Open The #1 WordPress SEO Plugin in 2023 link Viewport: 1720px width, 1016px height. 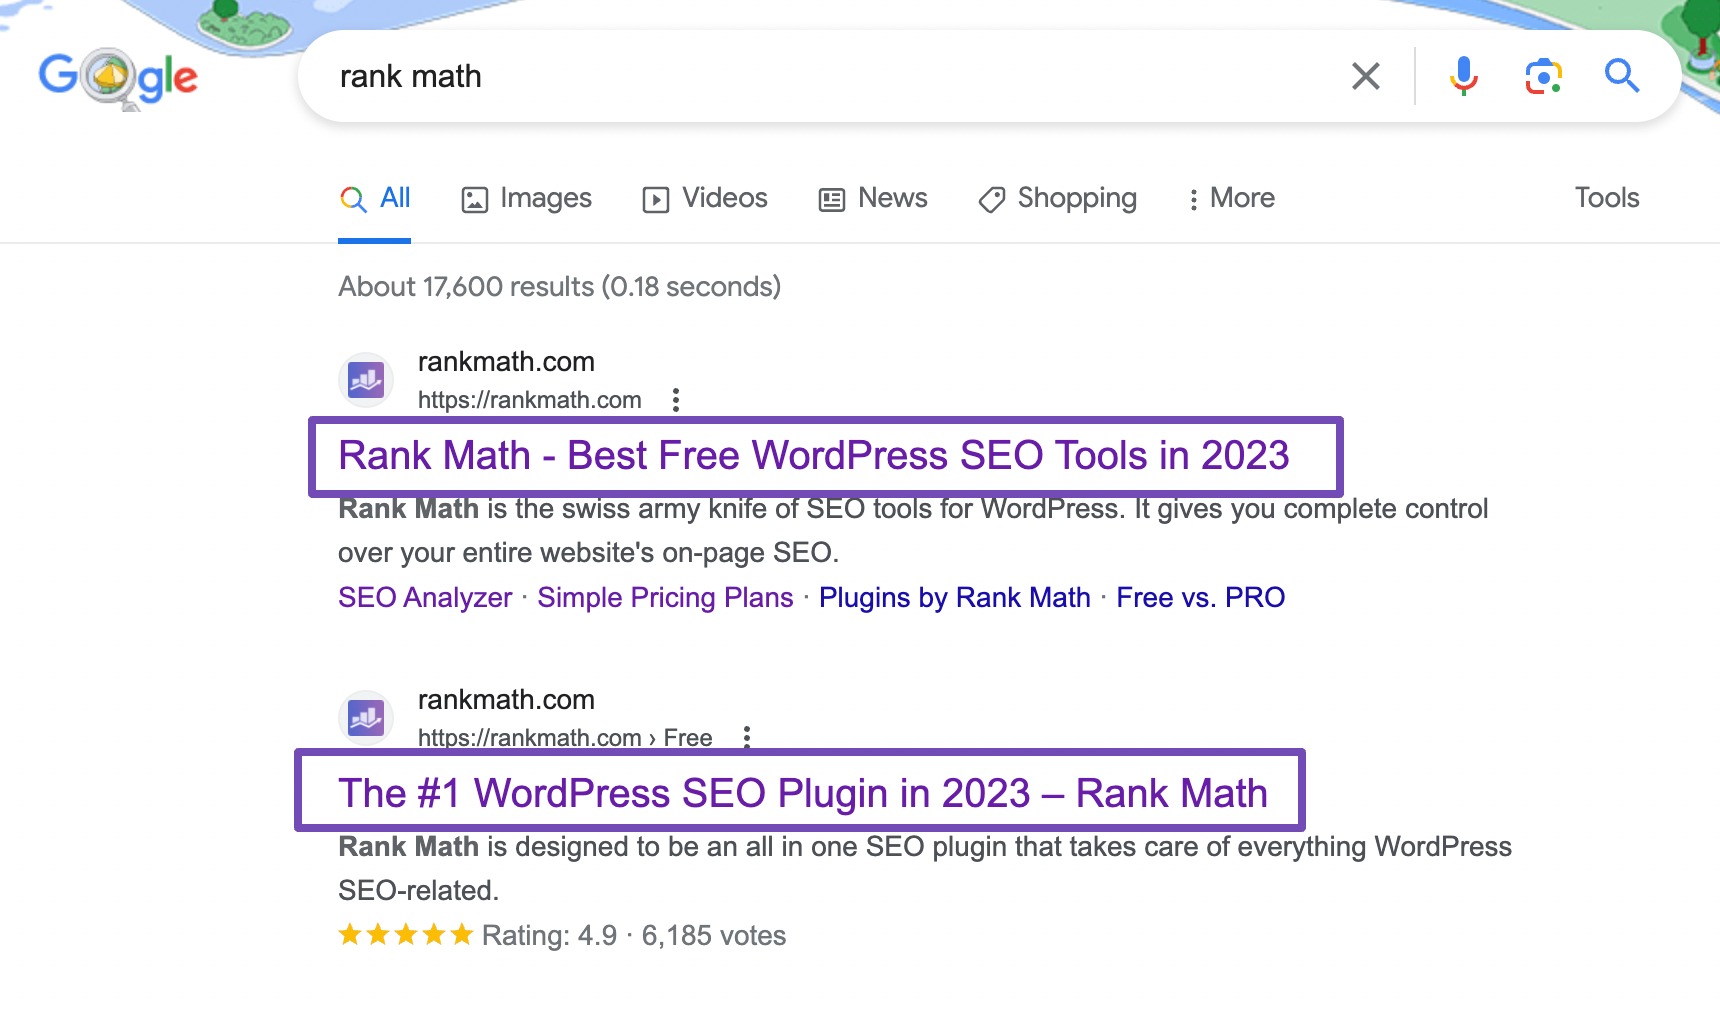[x=803, y=793]
